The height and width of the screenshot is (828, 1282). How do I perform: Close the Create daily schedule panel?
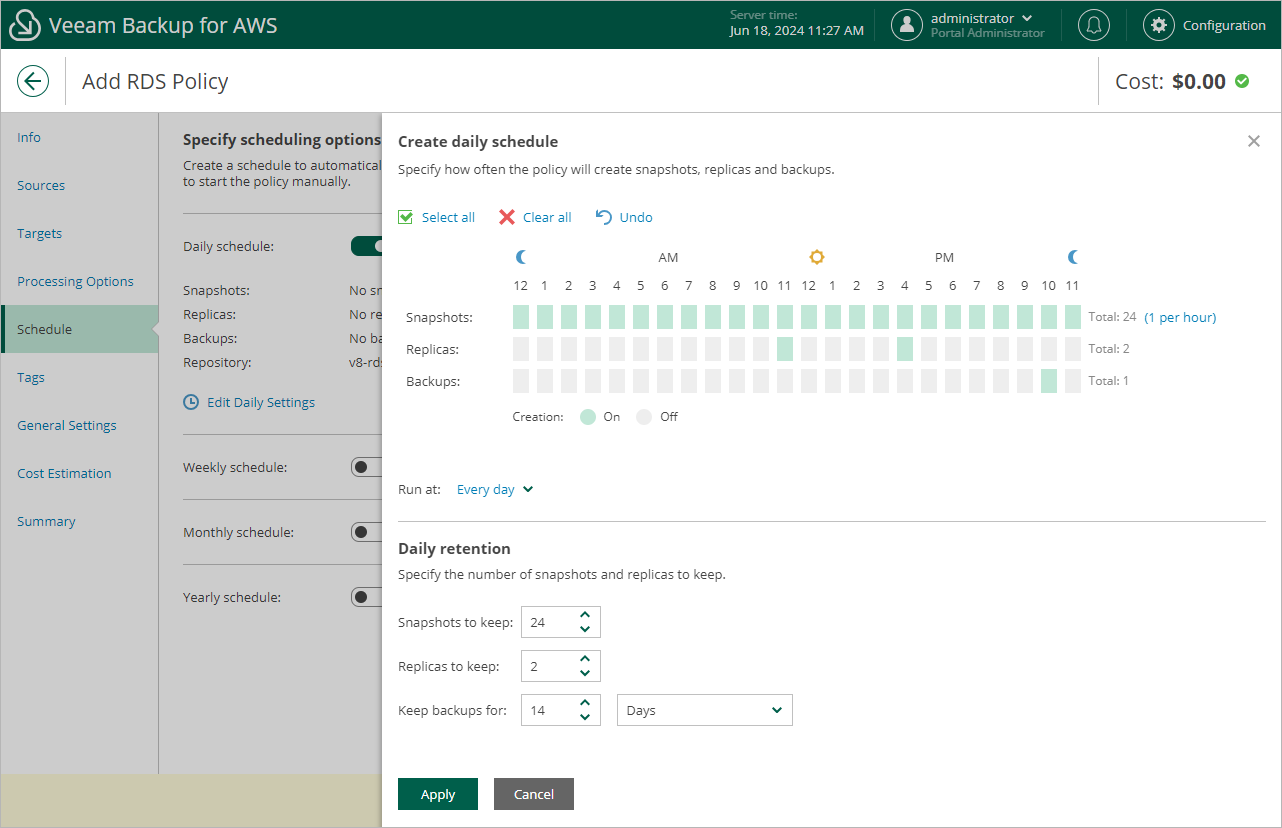[x=1254, y=141]
